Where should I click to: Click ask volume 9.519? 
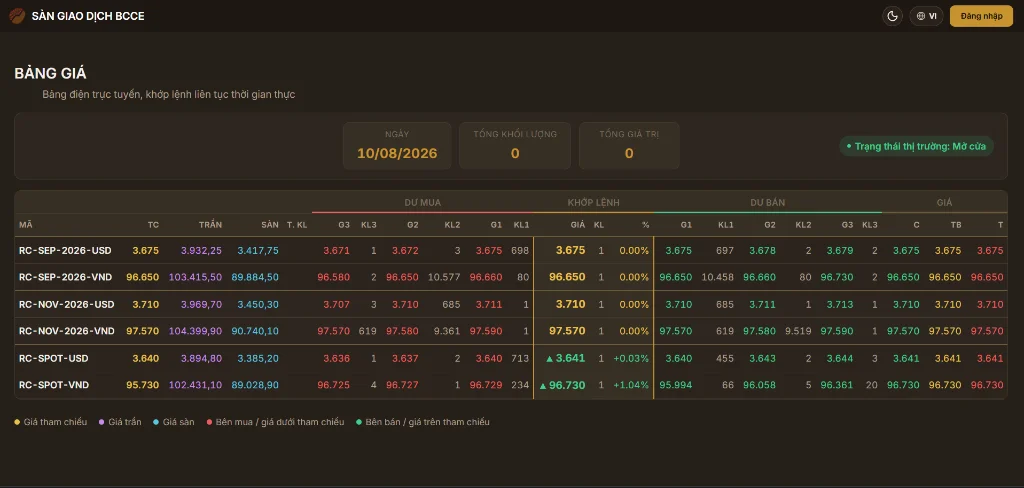pos(798,331)
